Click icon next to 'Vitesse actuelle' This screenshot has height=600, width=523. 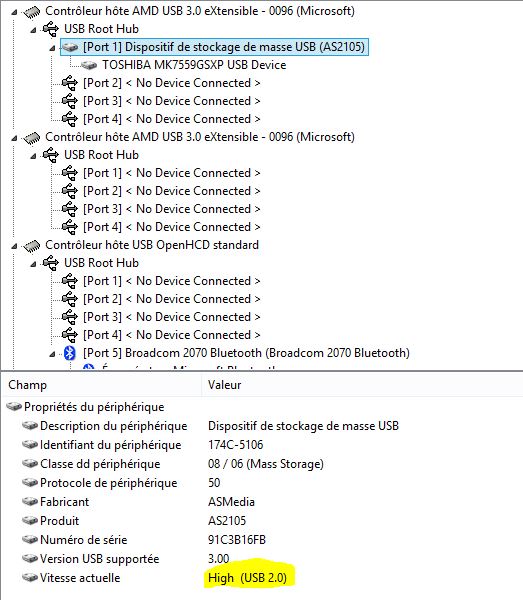[30, 577]
